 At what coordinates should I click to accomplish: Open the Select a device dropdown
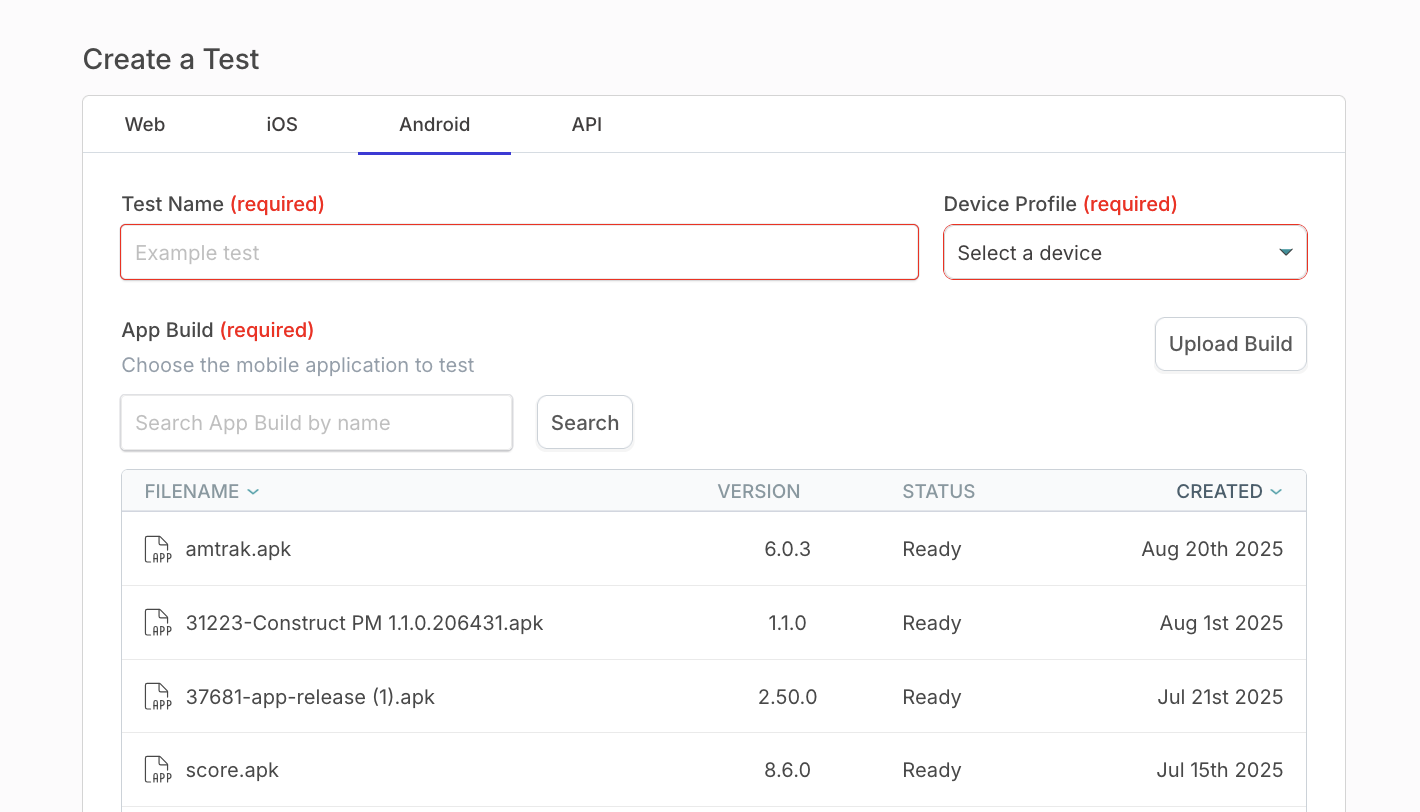1125,252
